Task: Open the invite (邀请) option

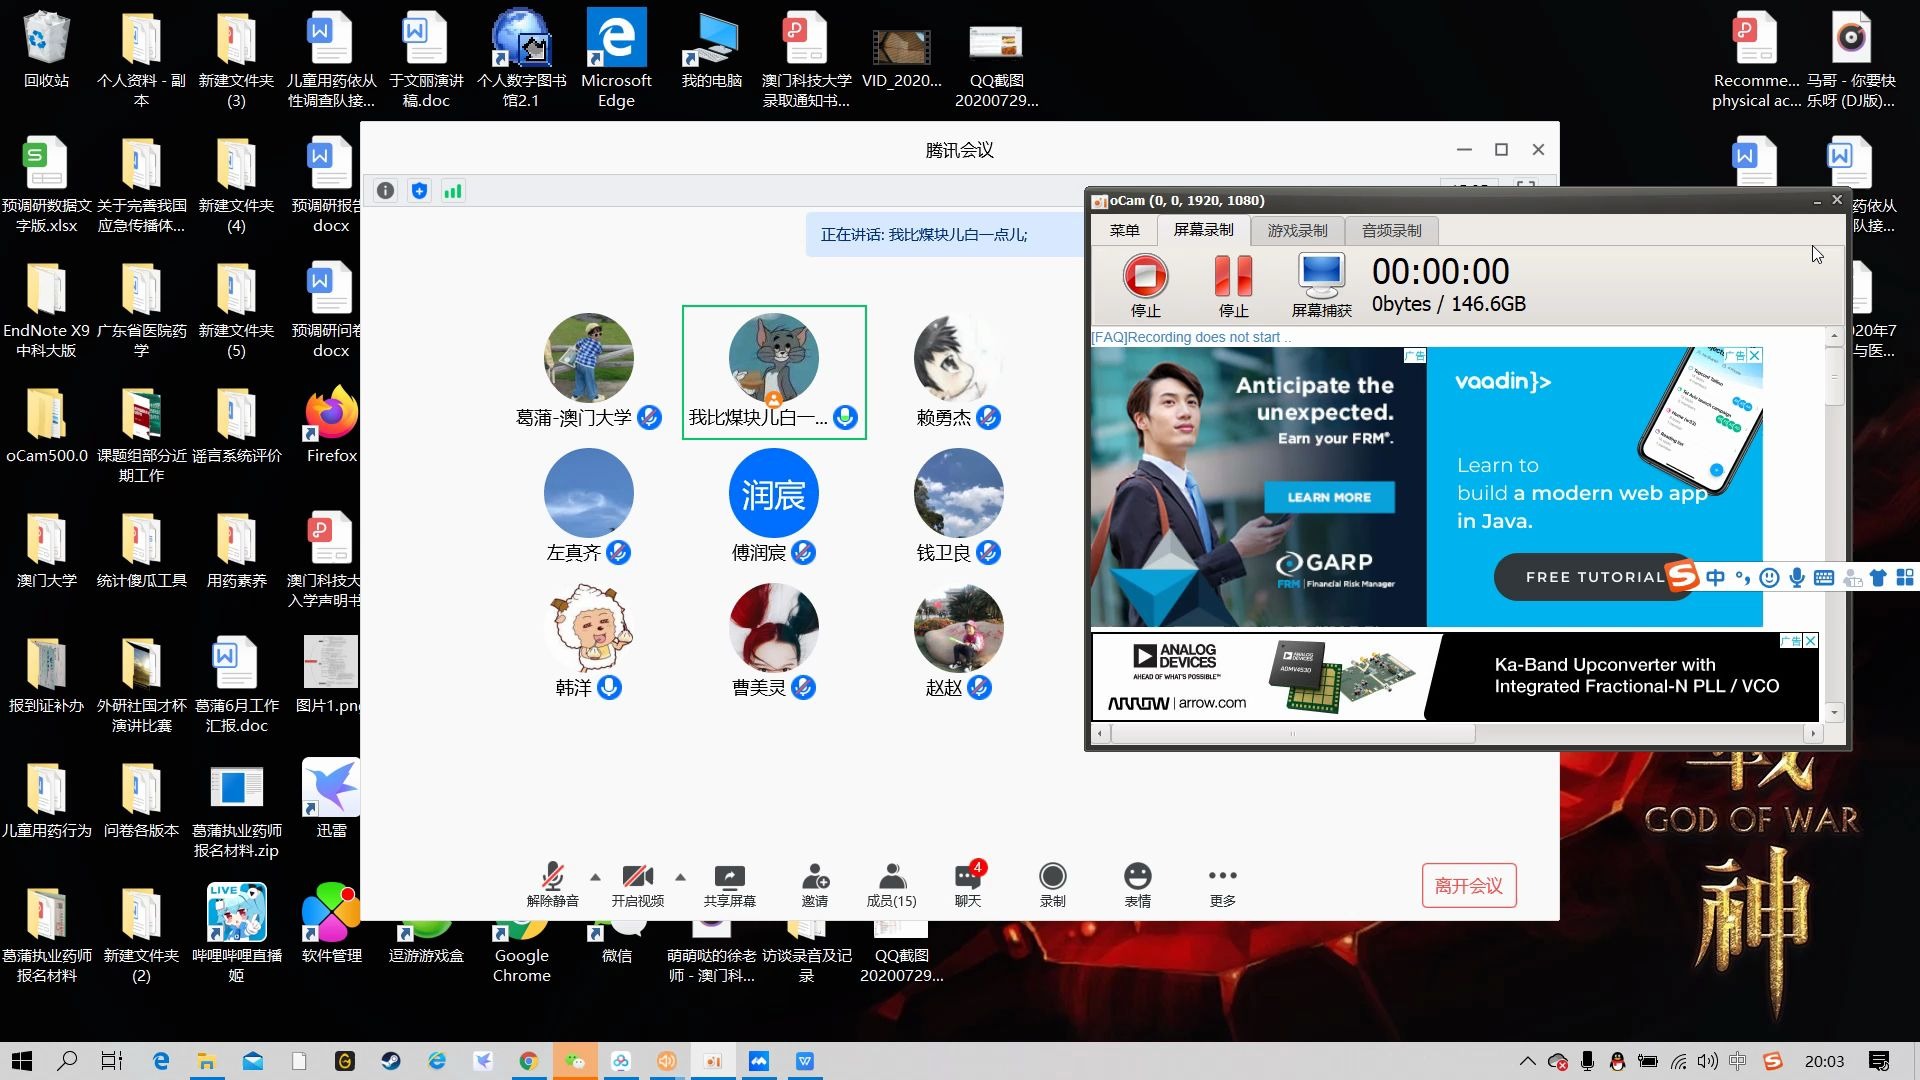Action: click(x=815, y=884)
